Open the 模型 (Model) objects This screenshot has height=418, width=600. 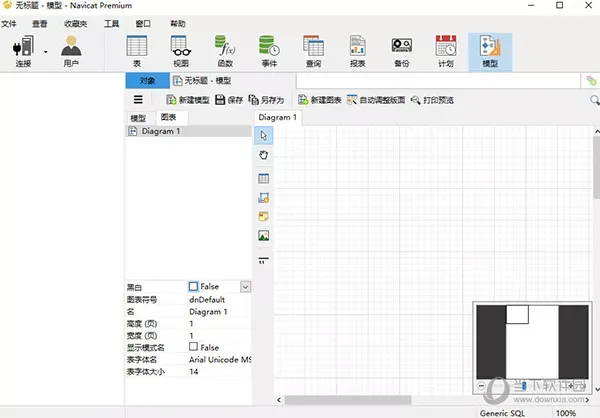point(490,52)
